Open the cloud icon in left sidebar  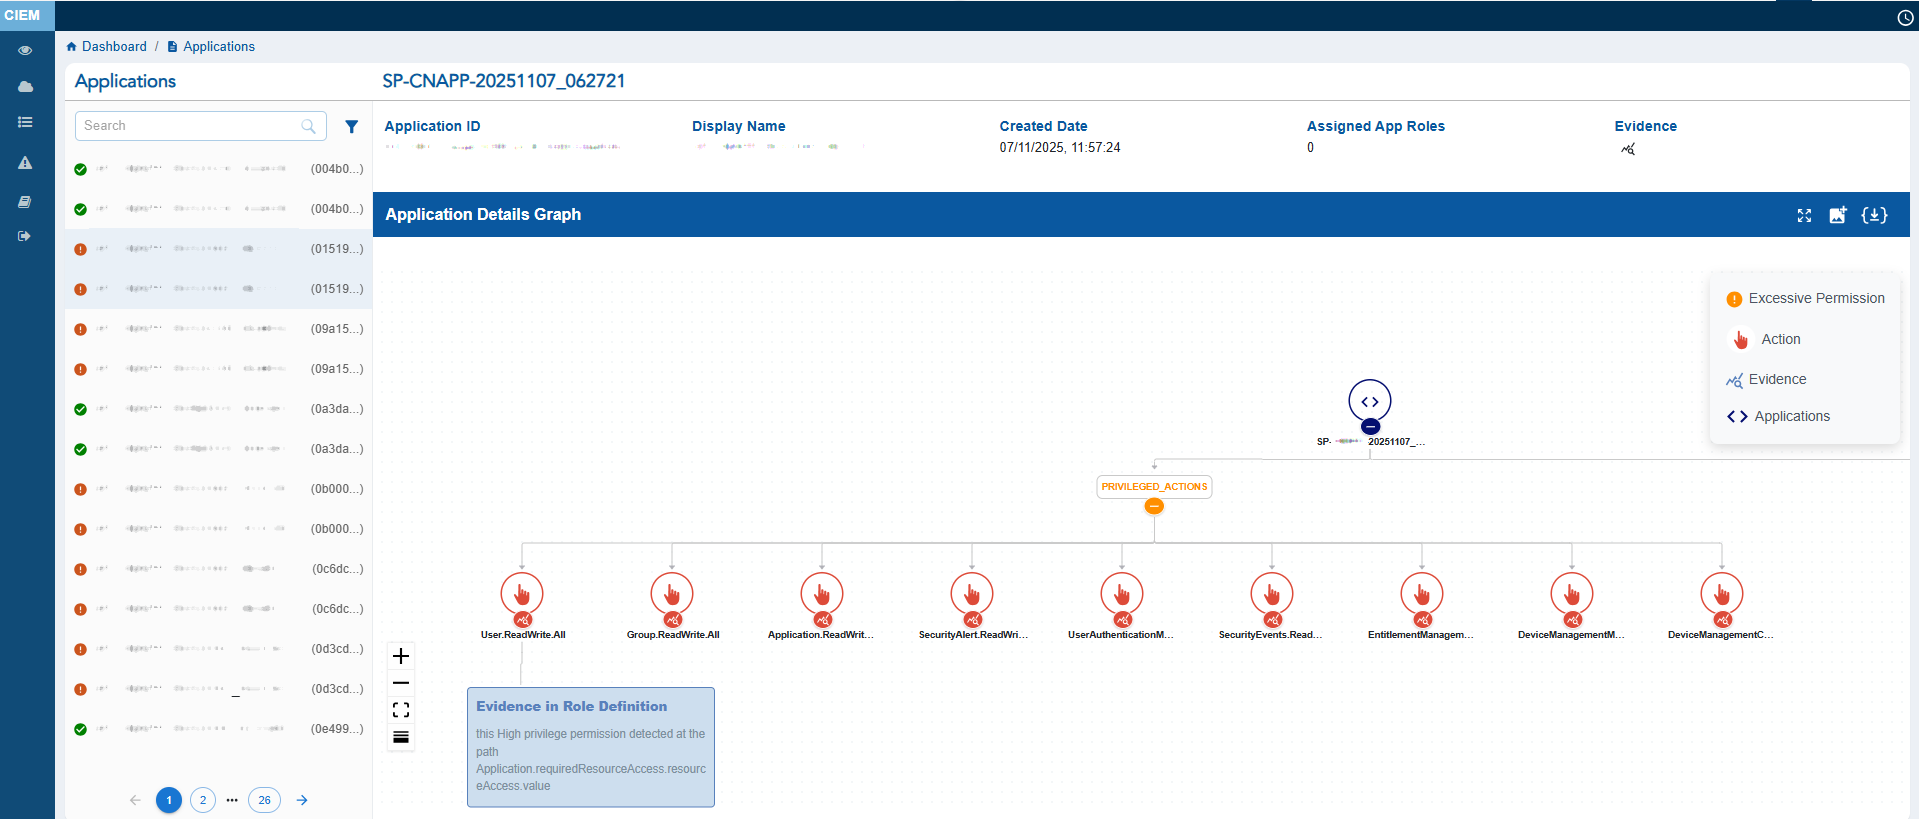25,87
